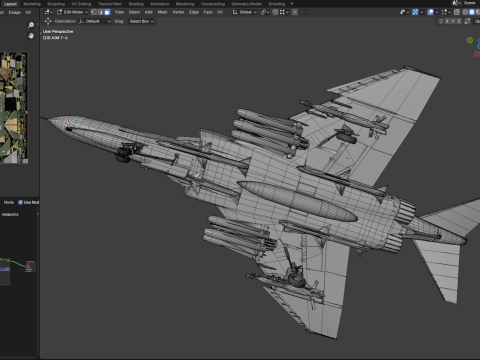Open the Image menu in image editor
The height and width of the screenshot is (360, 480).
coord(14,13)
